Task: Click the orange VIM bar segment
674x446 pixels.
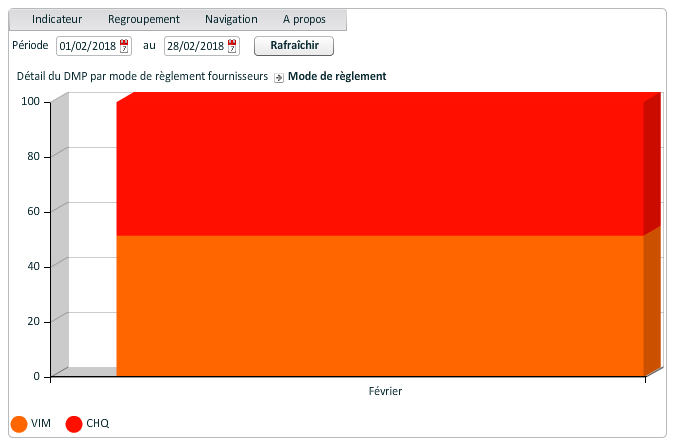Action: coord(380,306)
